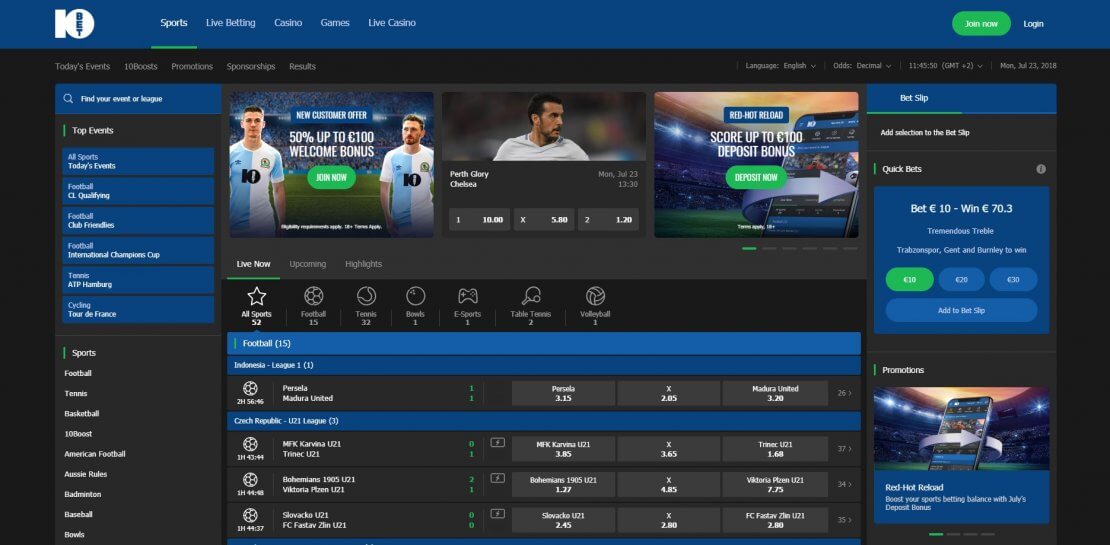Select Football CL Qualifying top event

tap(138, 191)
